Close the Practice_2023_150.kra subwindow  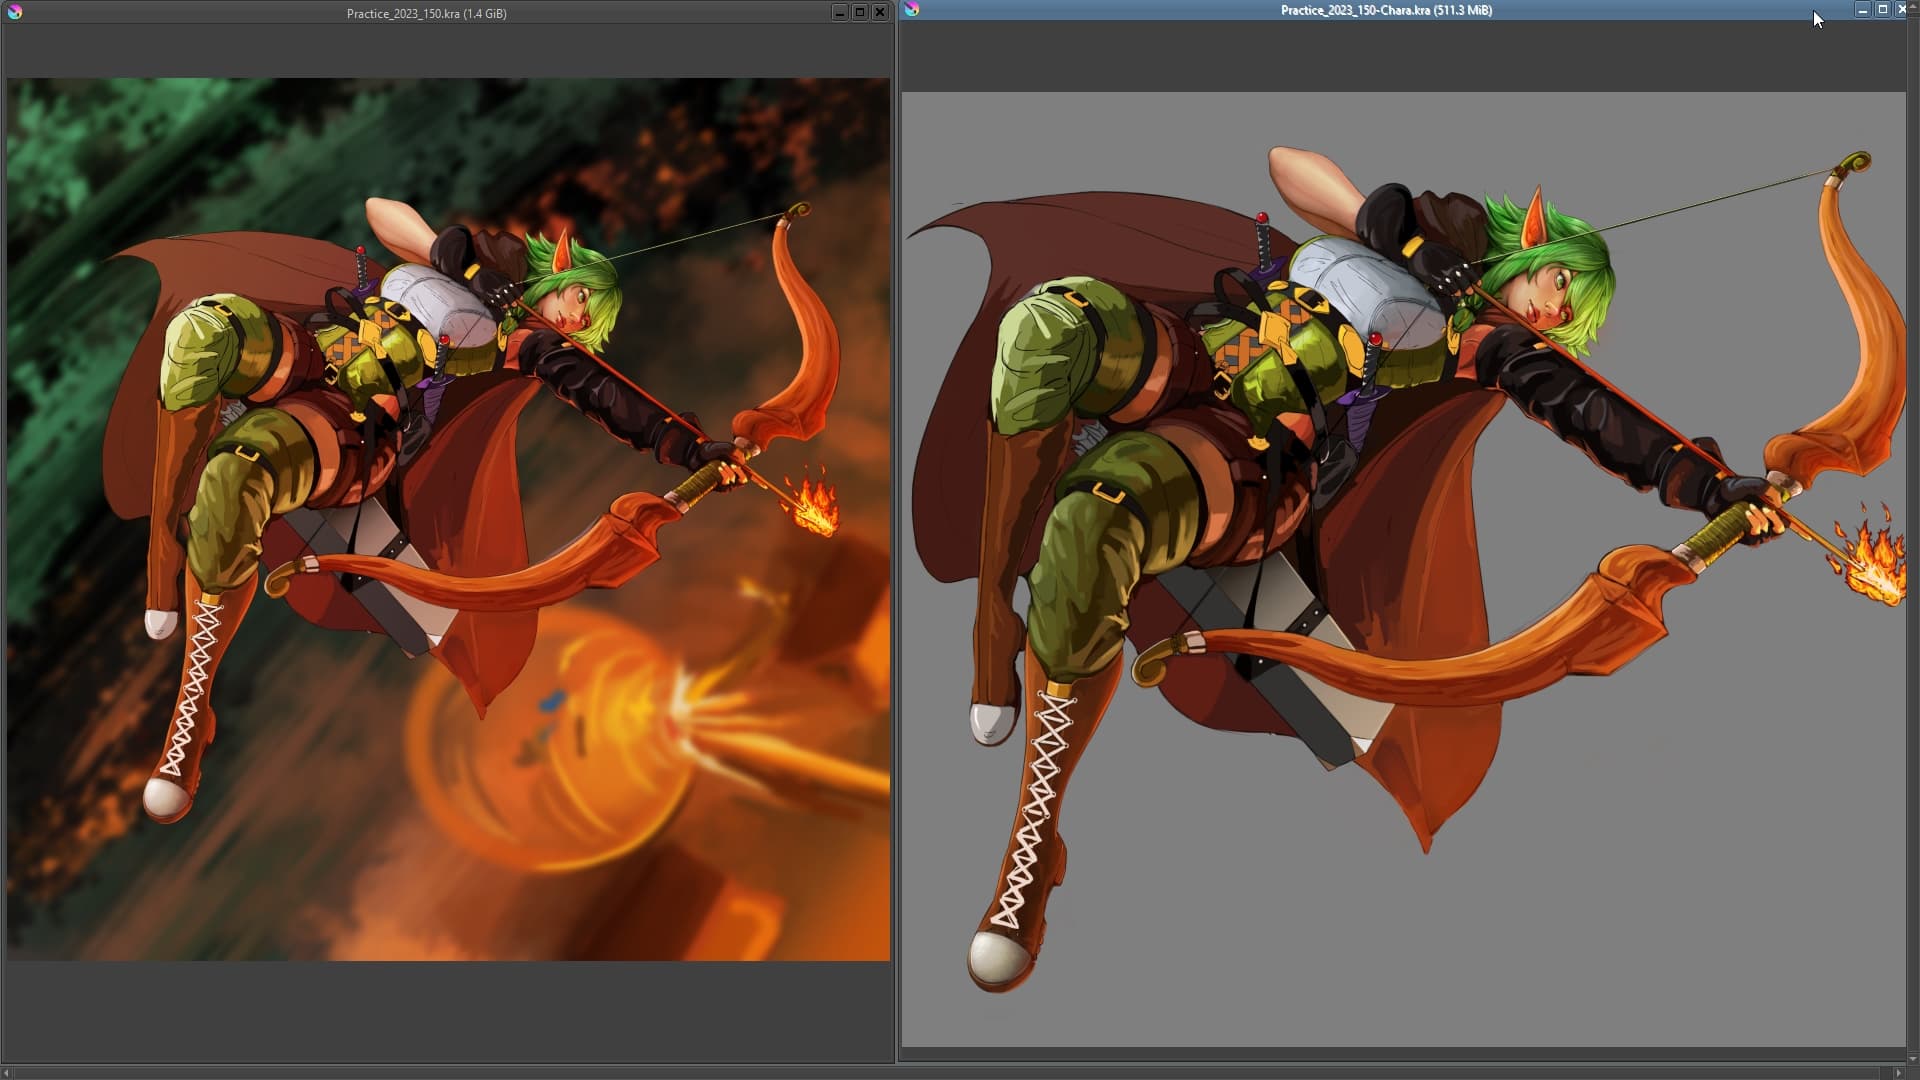(x=880, y=12)
